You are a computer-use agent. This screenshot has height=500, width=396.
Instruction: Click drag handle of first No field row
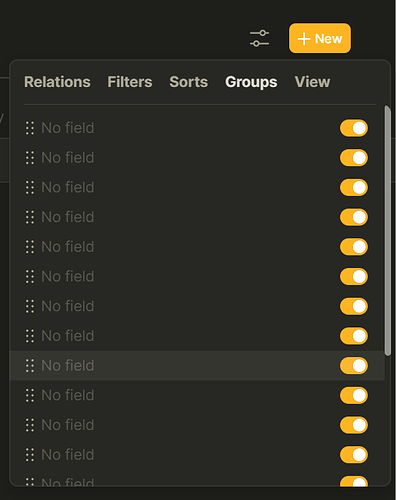(30, 128)
